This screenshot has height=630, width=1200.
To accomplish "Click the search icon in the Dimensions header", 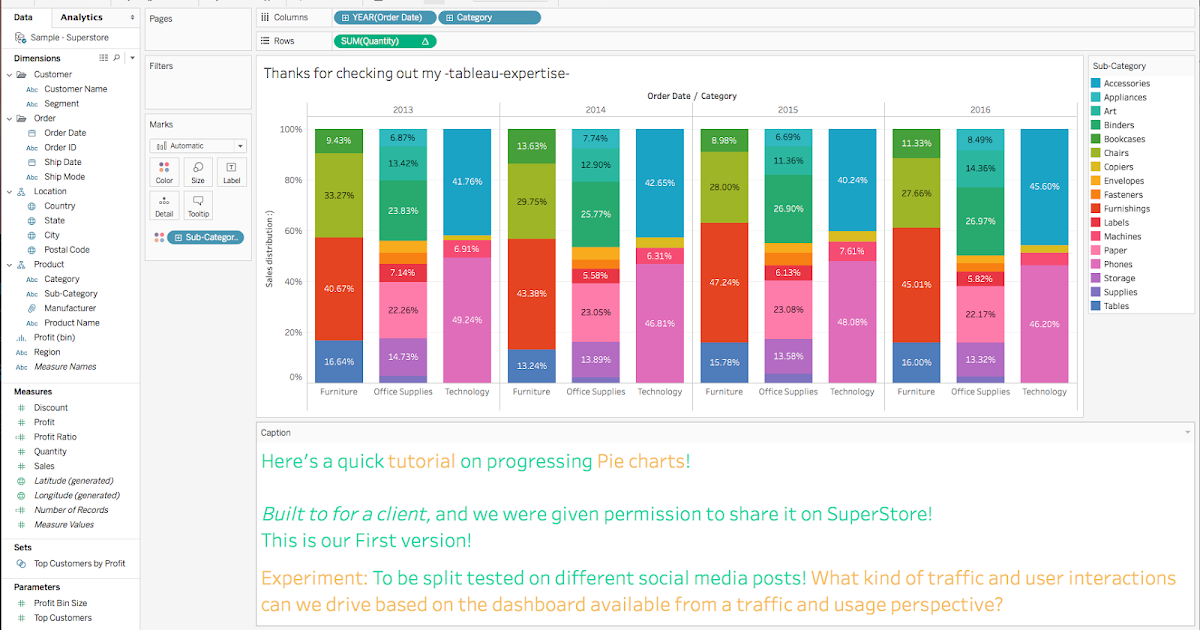I will (115, 57).
